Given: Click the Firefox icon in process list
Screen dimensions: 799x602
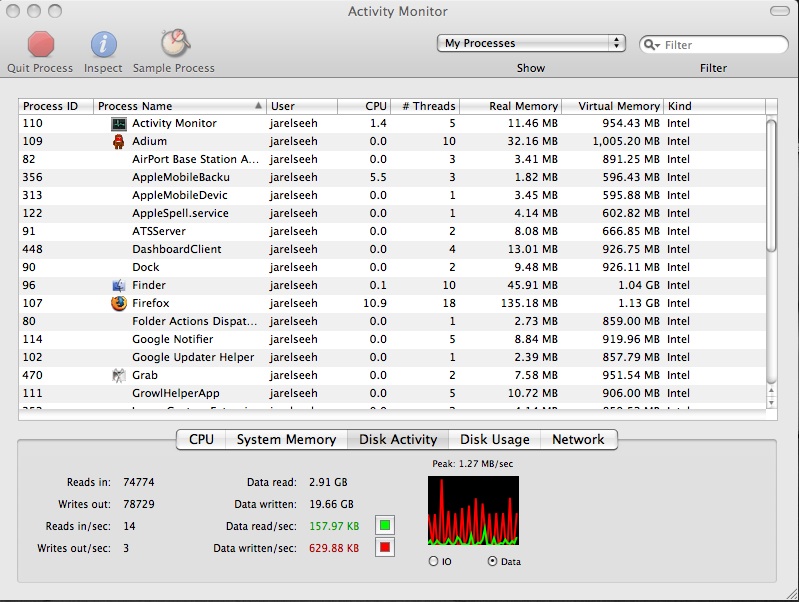Looking at the screenshot, I should (x=119, y=303).
